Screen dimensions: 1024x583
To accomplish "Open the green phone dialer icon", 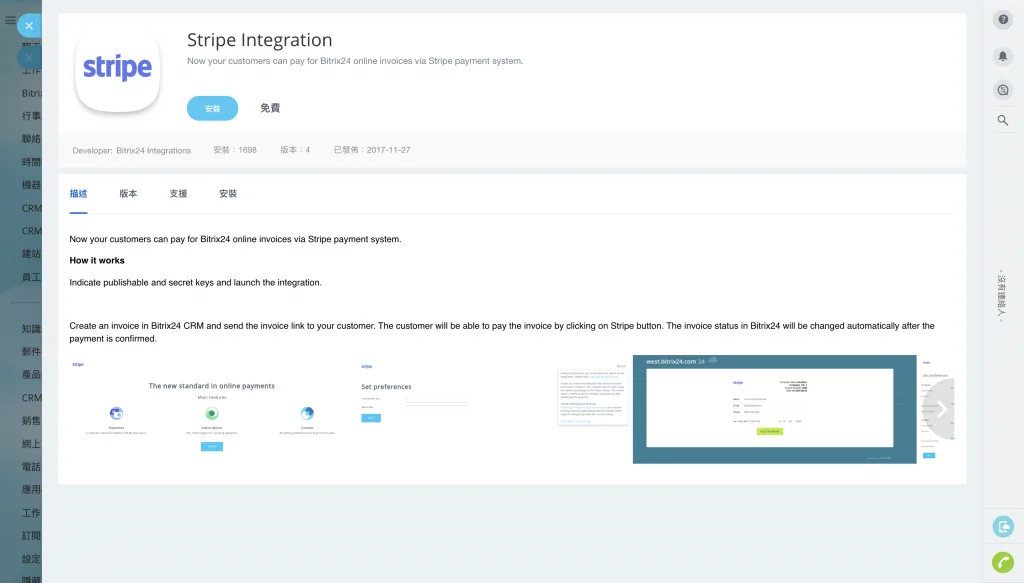I will 1003,562.
